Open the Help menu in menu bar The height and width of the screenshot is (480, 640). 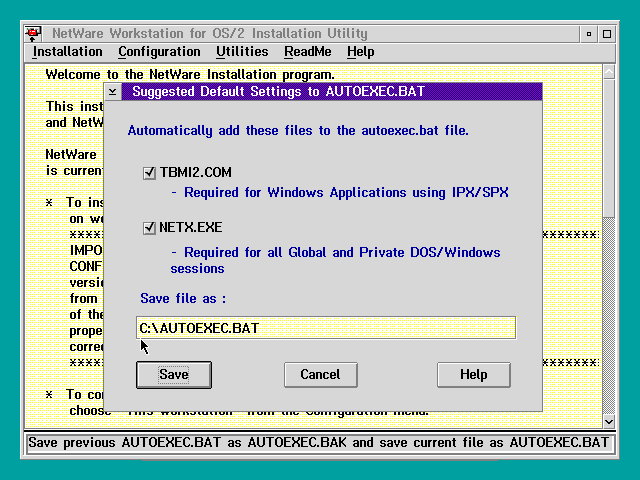[360, 52]
